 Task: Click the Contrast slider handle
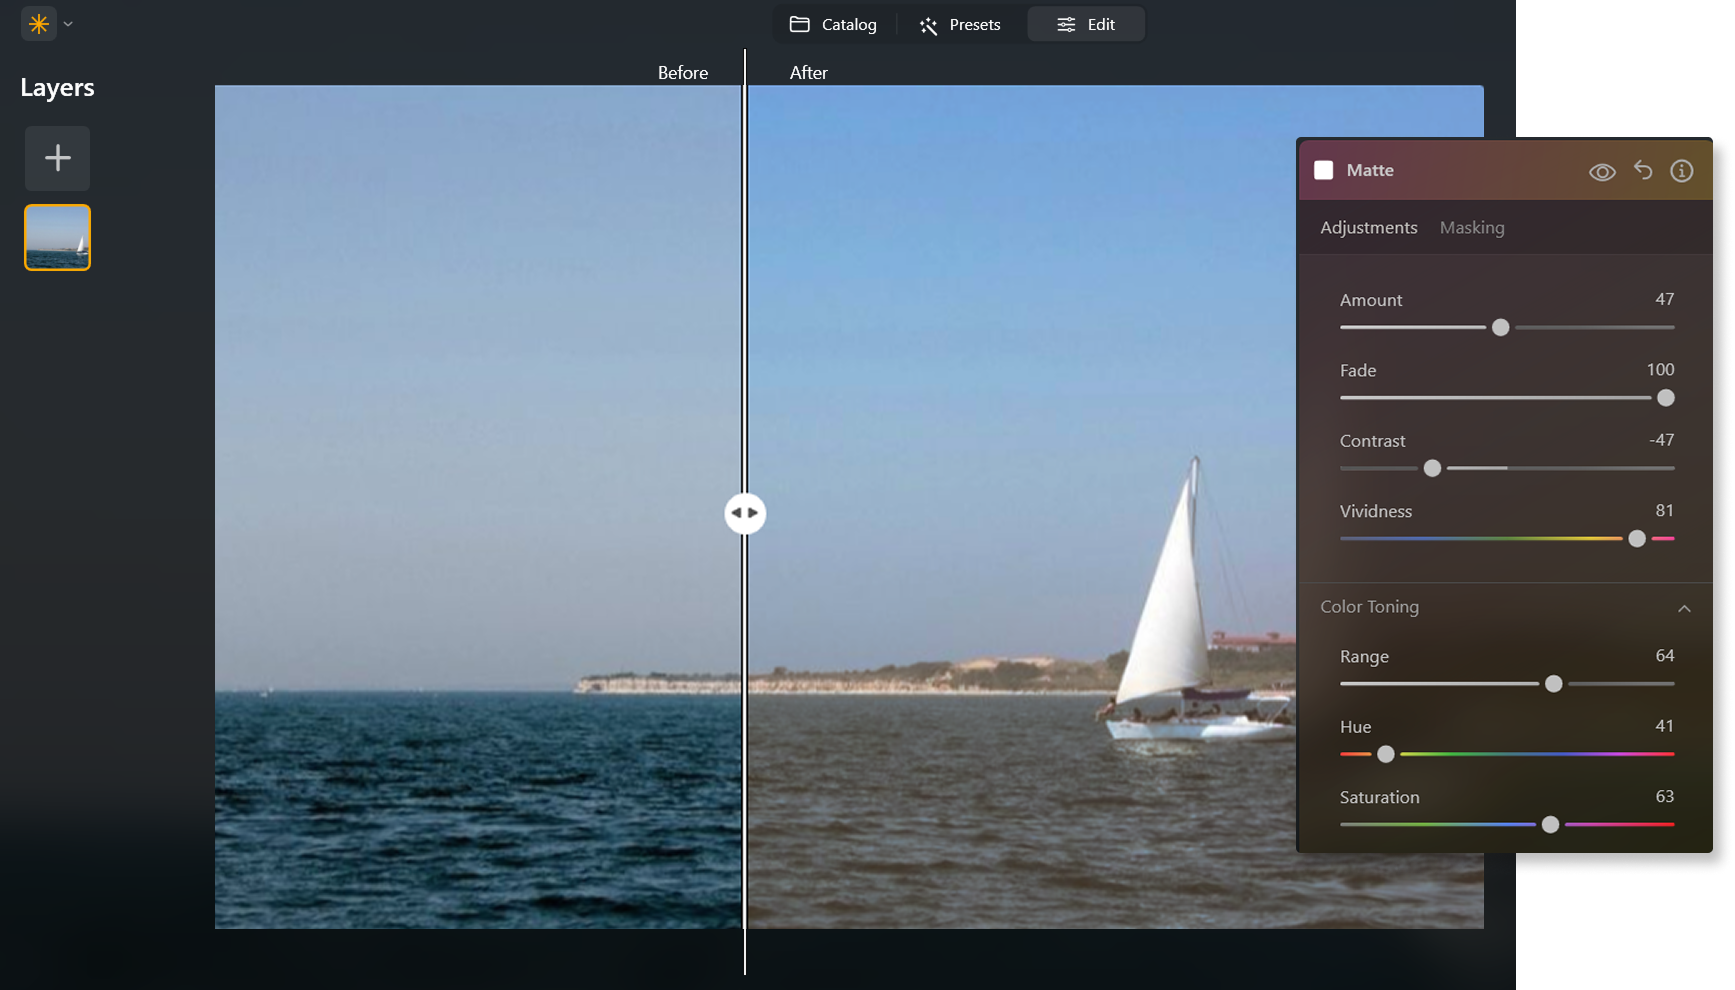[x=1432, y=468]
